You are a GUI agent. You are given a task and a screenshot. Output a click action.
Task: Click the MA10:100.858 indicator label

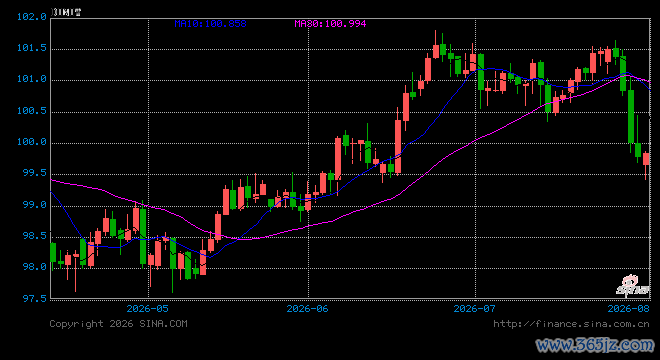tap(210, 24)
